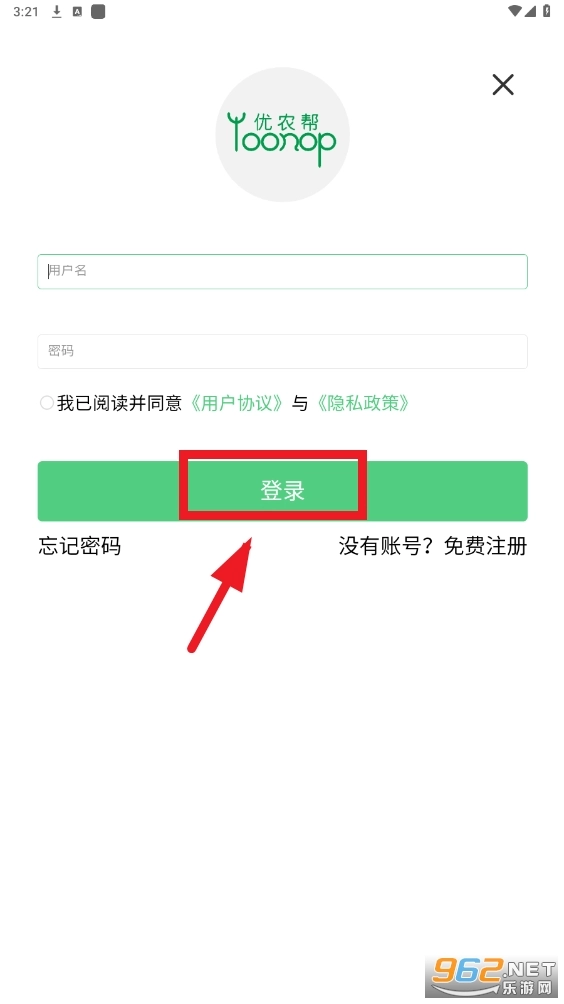Check the agreement radio button
This screenshot has height=1004, width=564.
click(47, 403)
